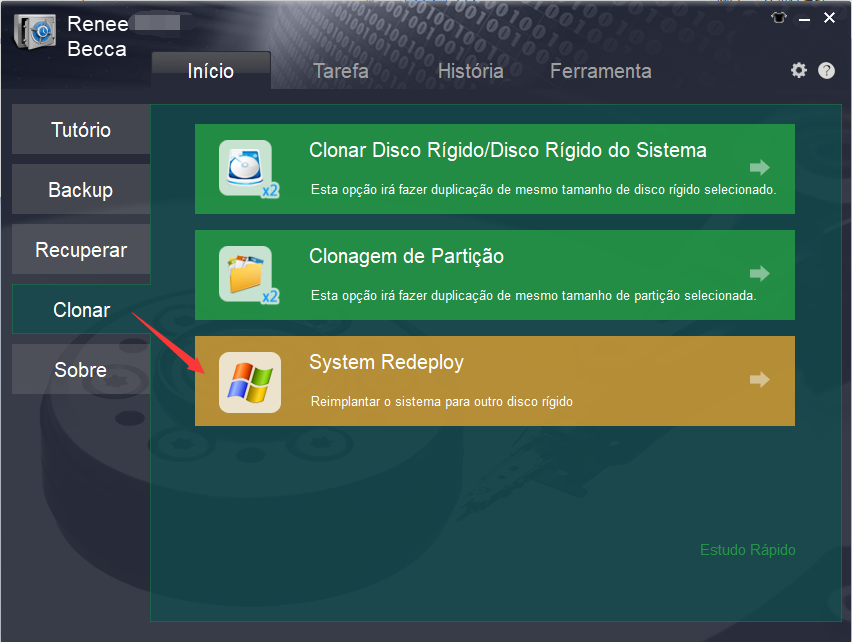
Task: Open the skin changer t-shirt icon
Action: tap(780, 18)
